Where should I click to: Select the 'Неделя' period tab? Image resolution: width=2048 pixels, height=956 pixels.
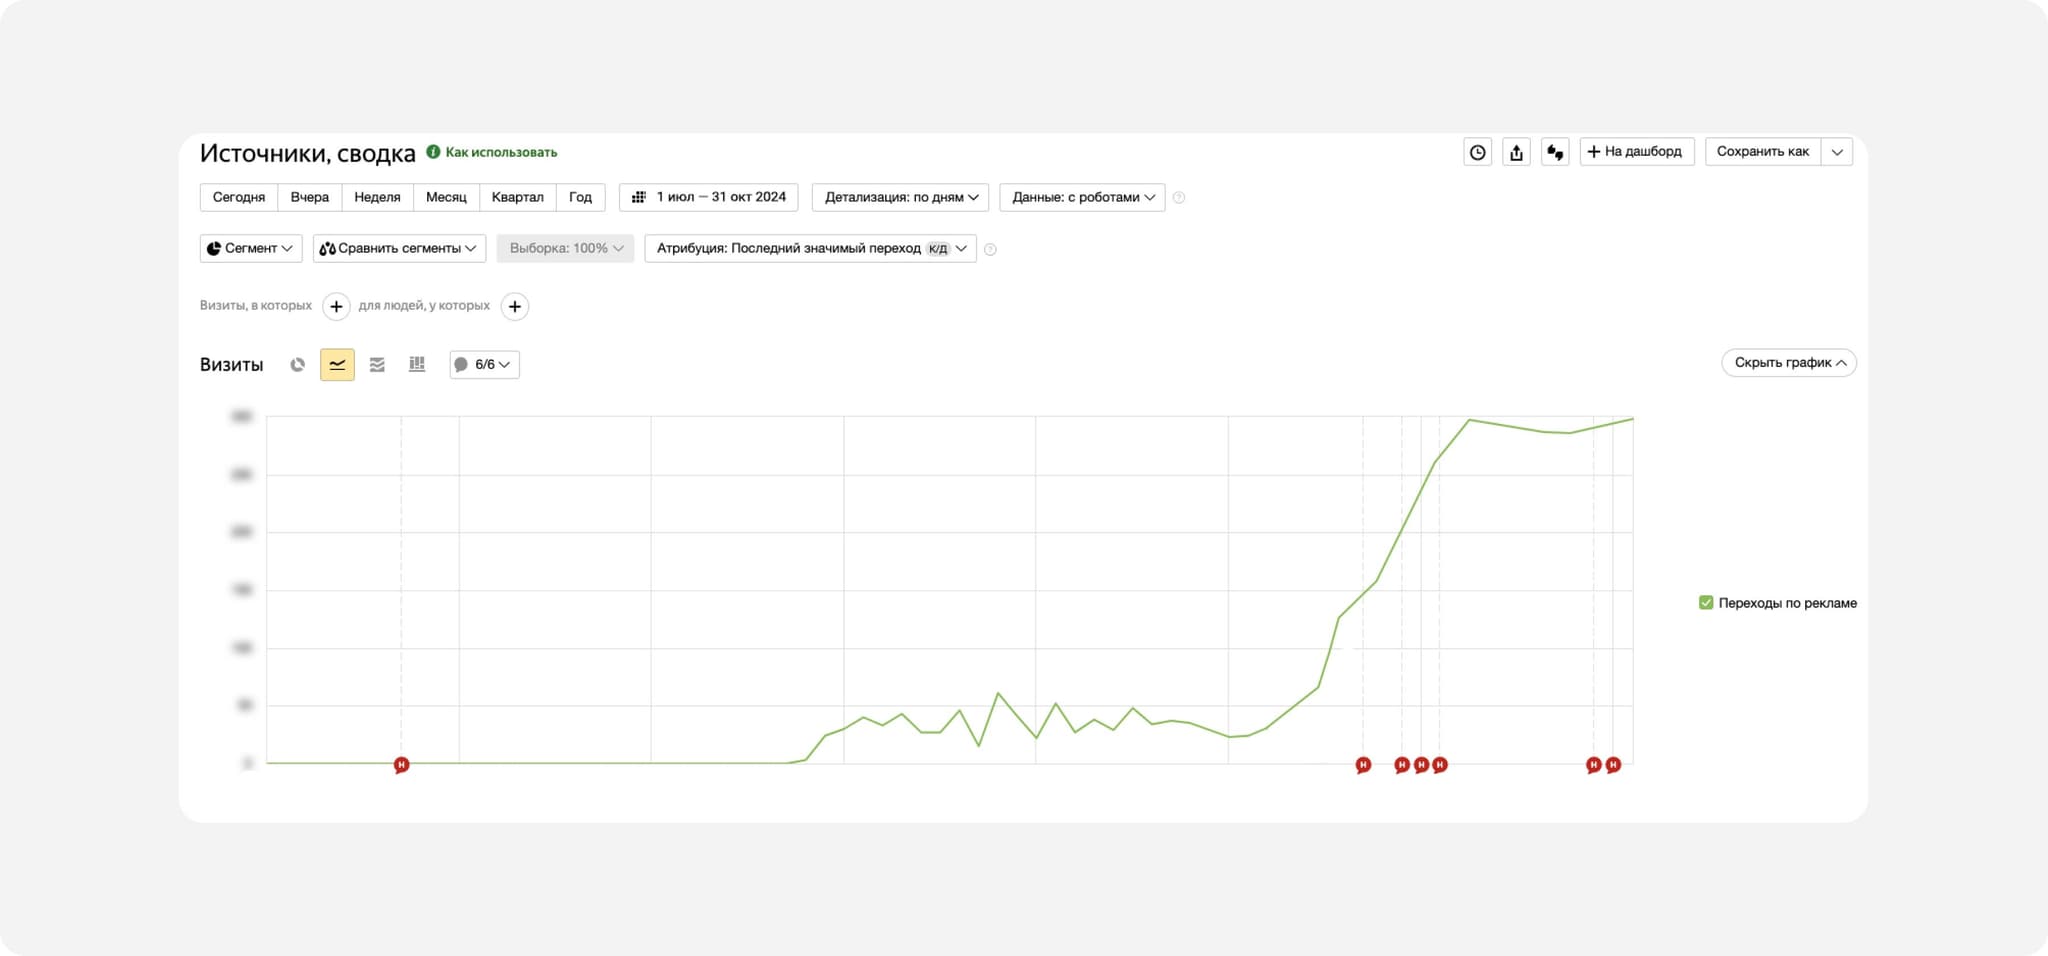pos(377,197)
